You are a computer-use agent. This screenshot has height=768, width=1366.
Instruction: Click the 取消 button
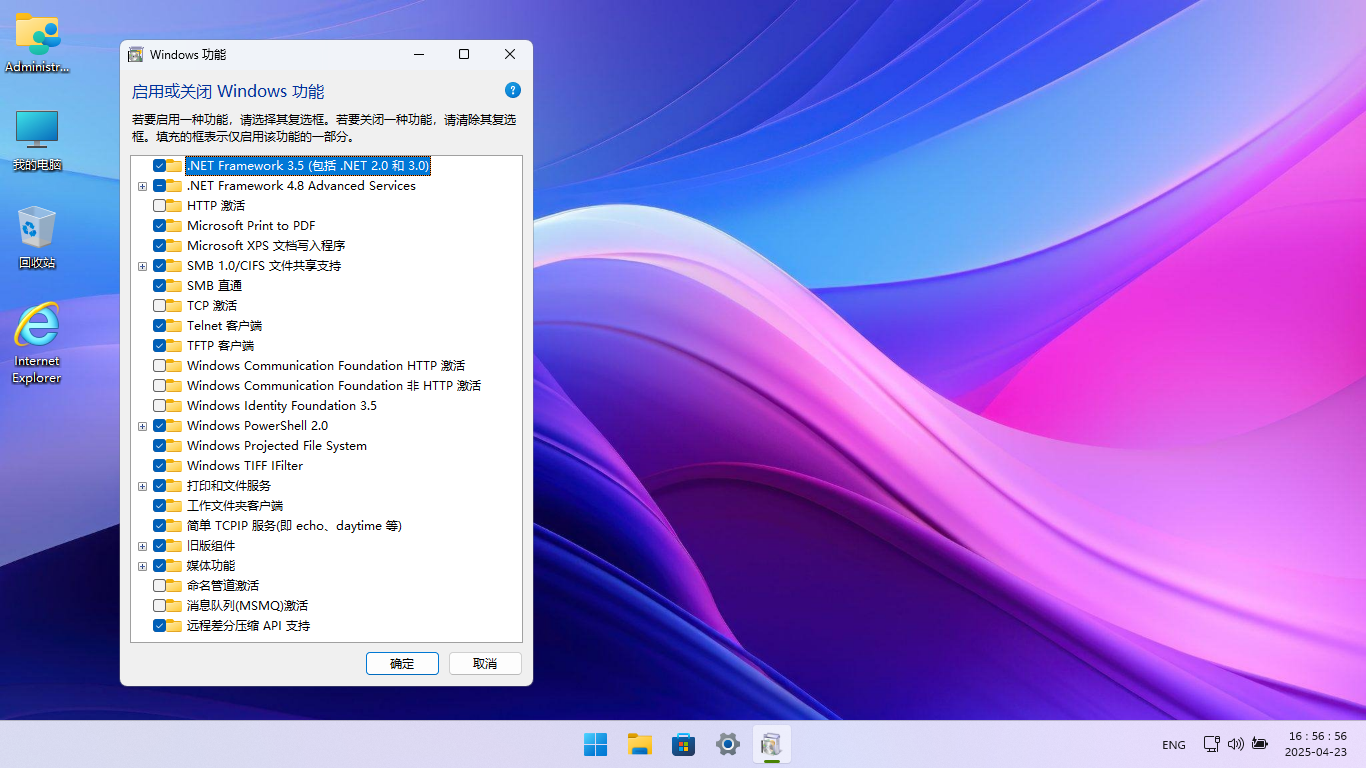point(485,663)
